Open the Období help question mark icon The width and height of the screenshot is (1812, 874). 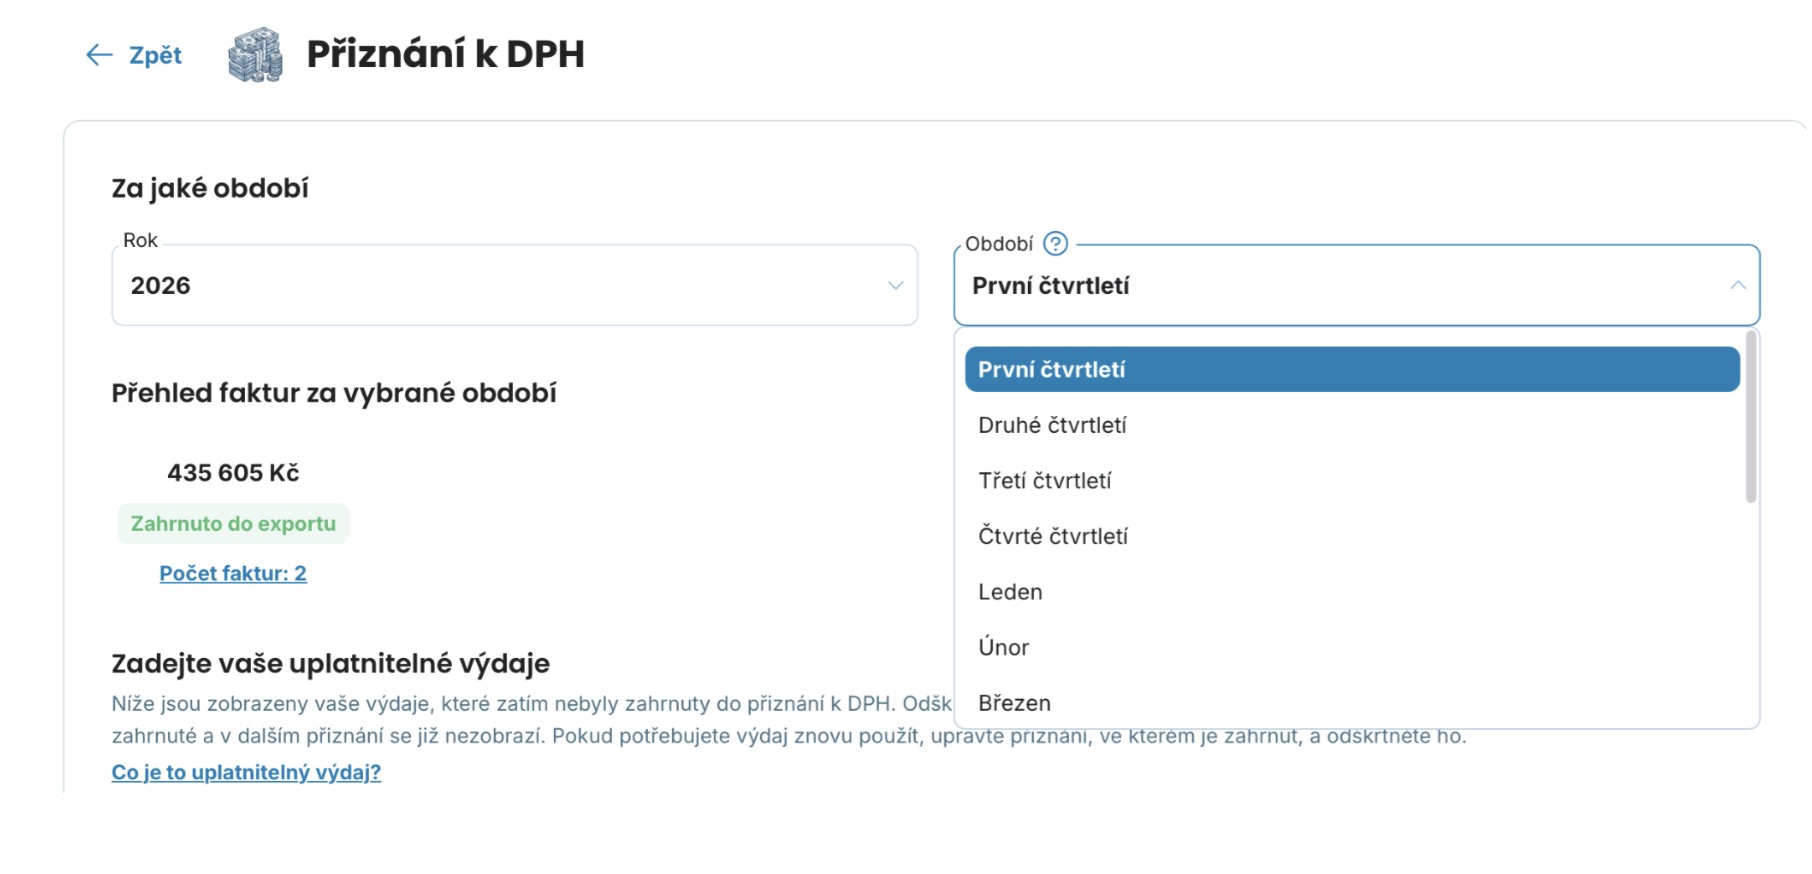1055,243
